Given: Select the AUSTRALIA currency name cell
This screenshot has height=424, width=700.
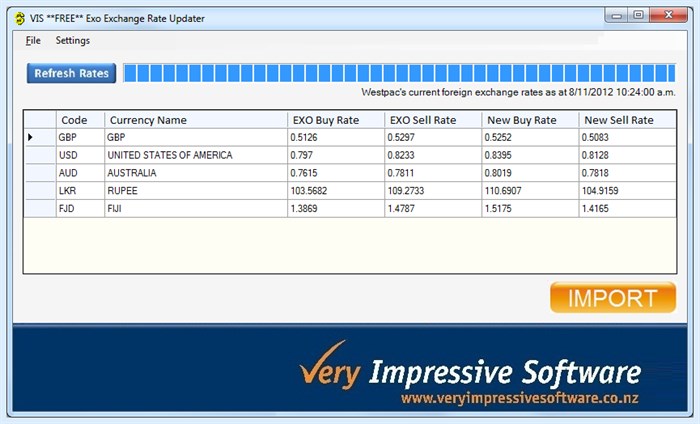Looking at the screenshot, I should pos(195,173).
